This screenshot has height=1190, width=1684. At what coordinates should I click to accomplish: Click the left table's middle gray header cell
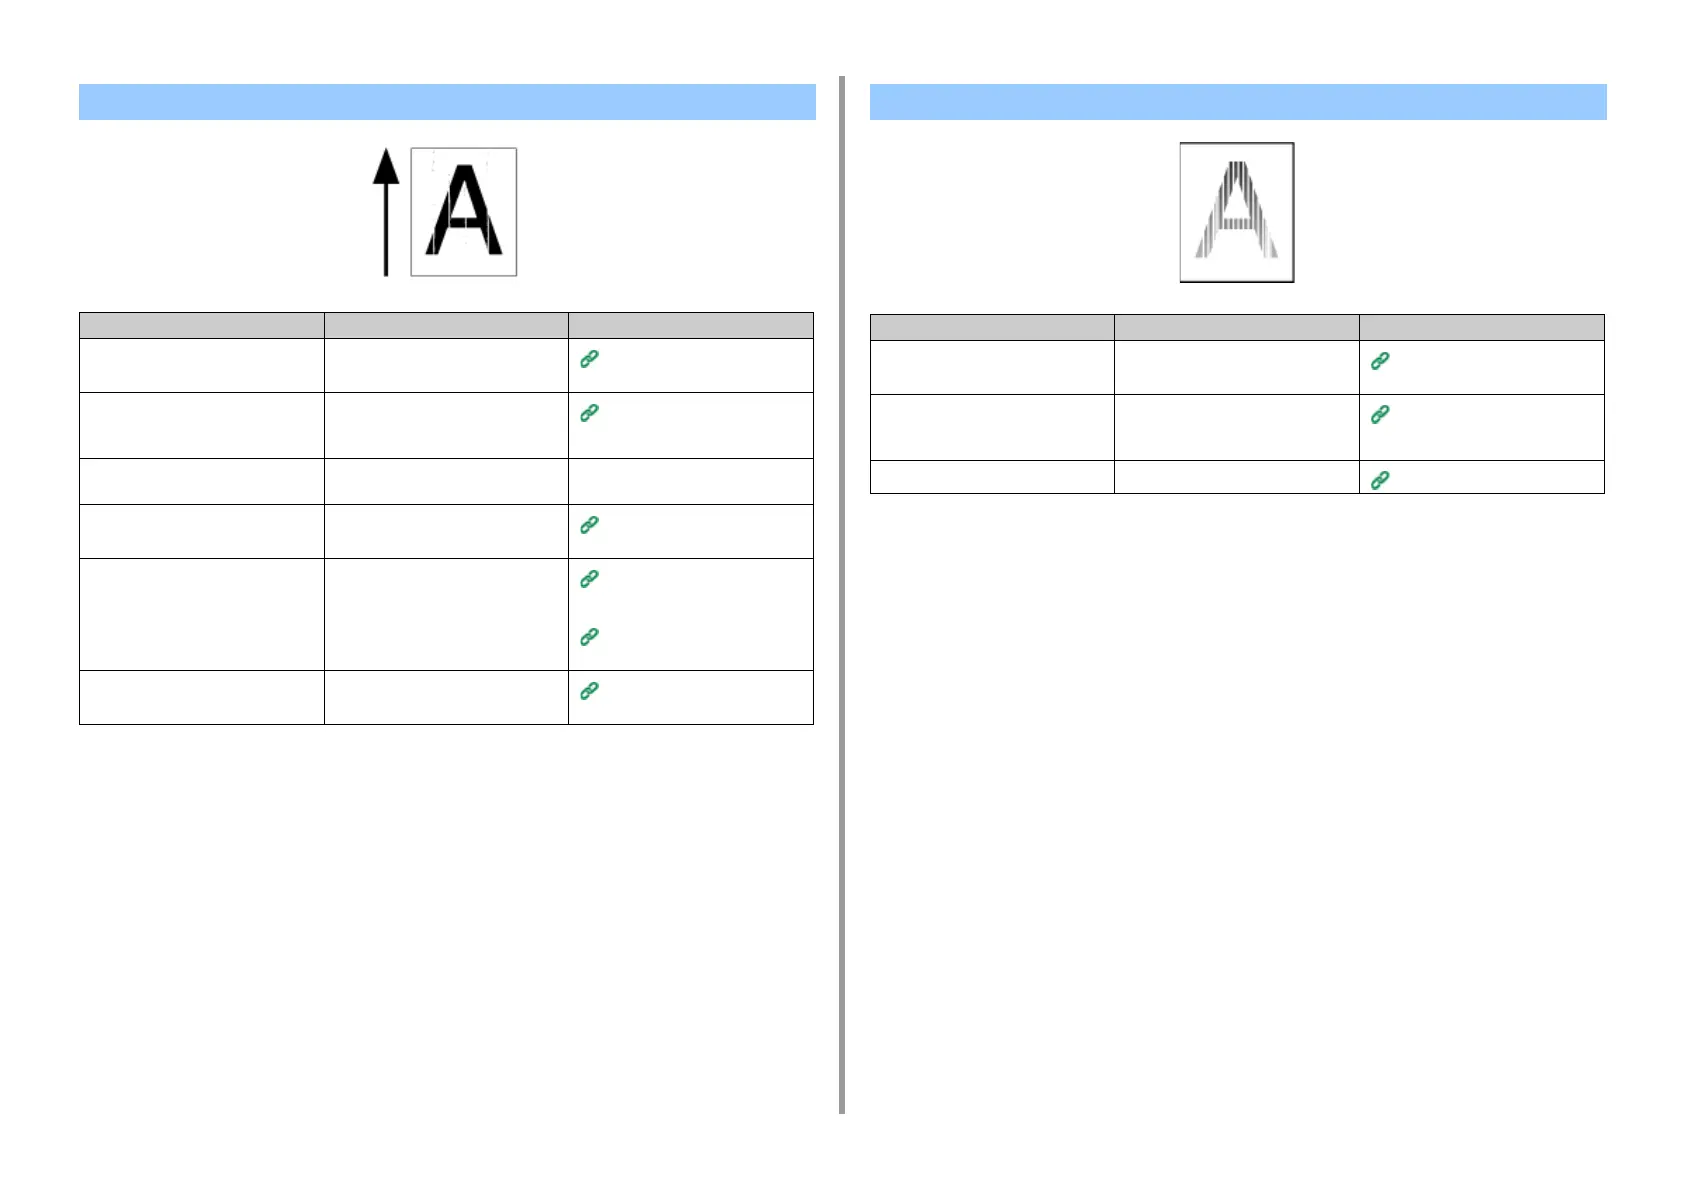click(446, 325)
